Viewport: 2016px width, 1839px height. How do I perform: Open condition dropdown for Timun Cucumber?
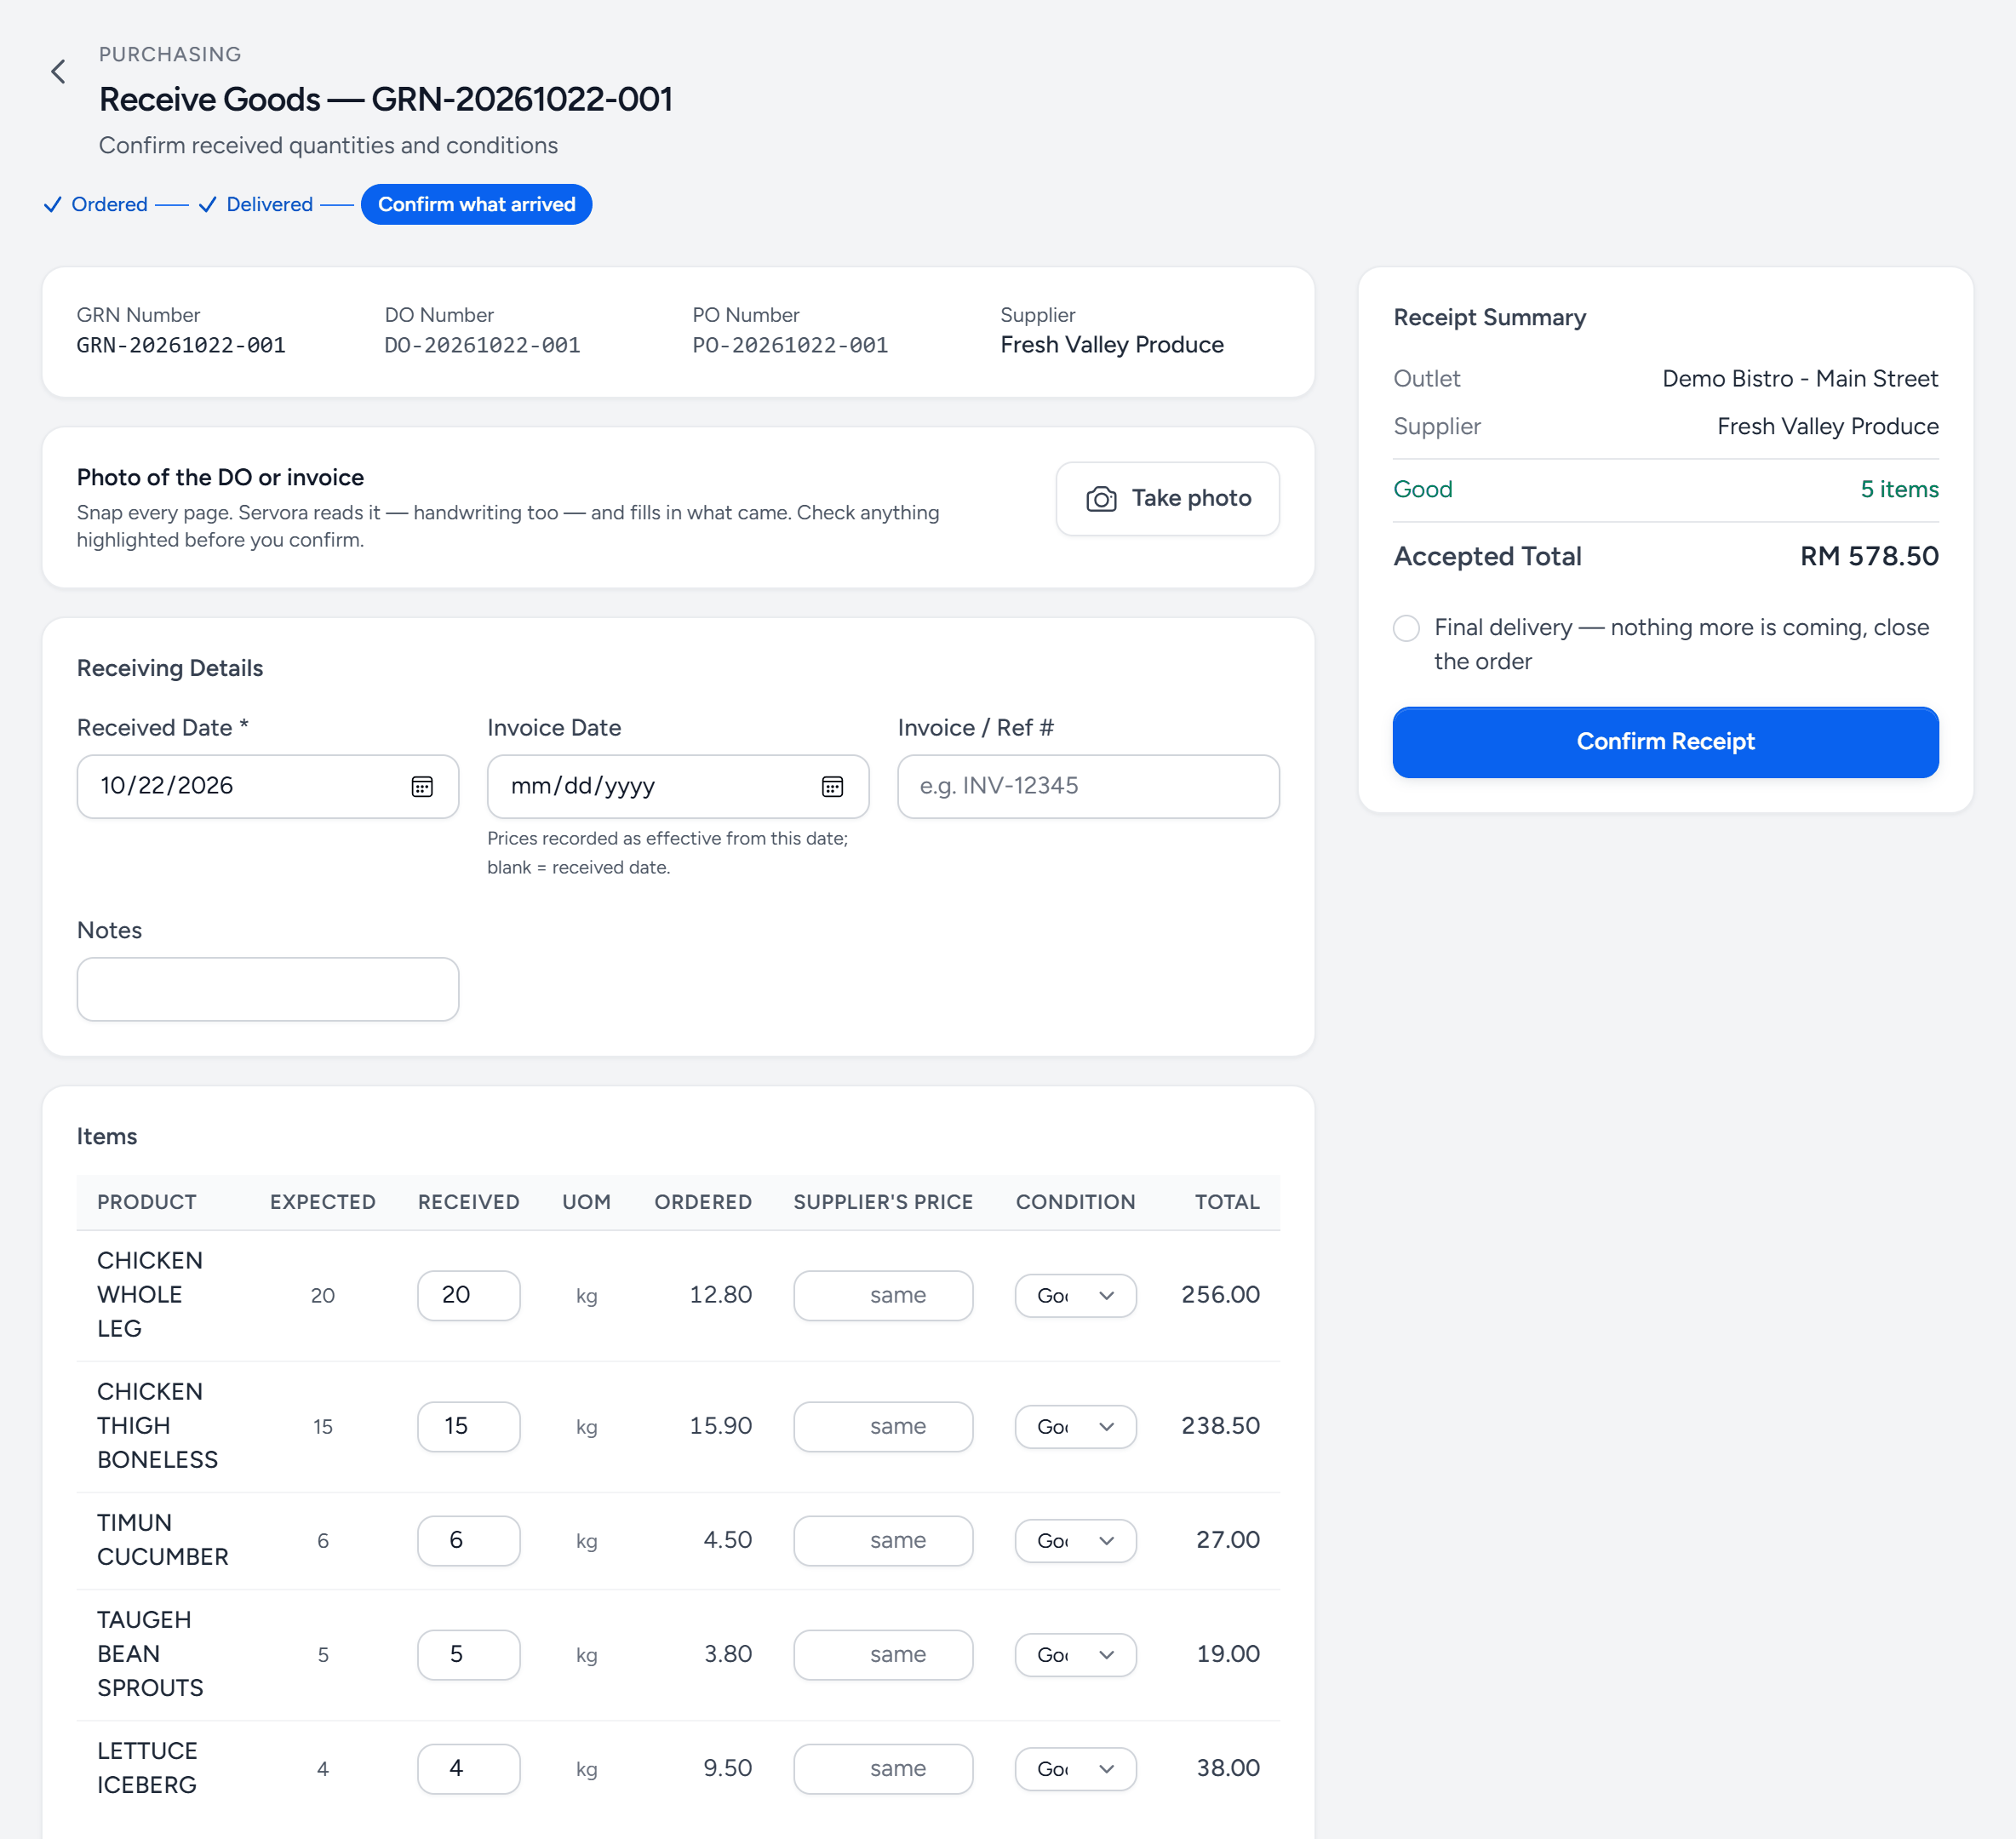1075,1541
